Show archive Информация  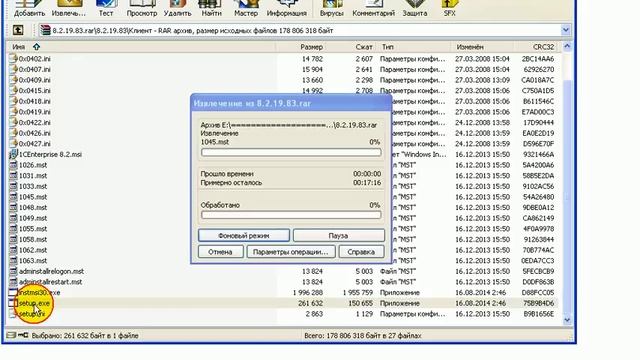(x=287, y=8)
